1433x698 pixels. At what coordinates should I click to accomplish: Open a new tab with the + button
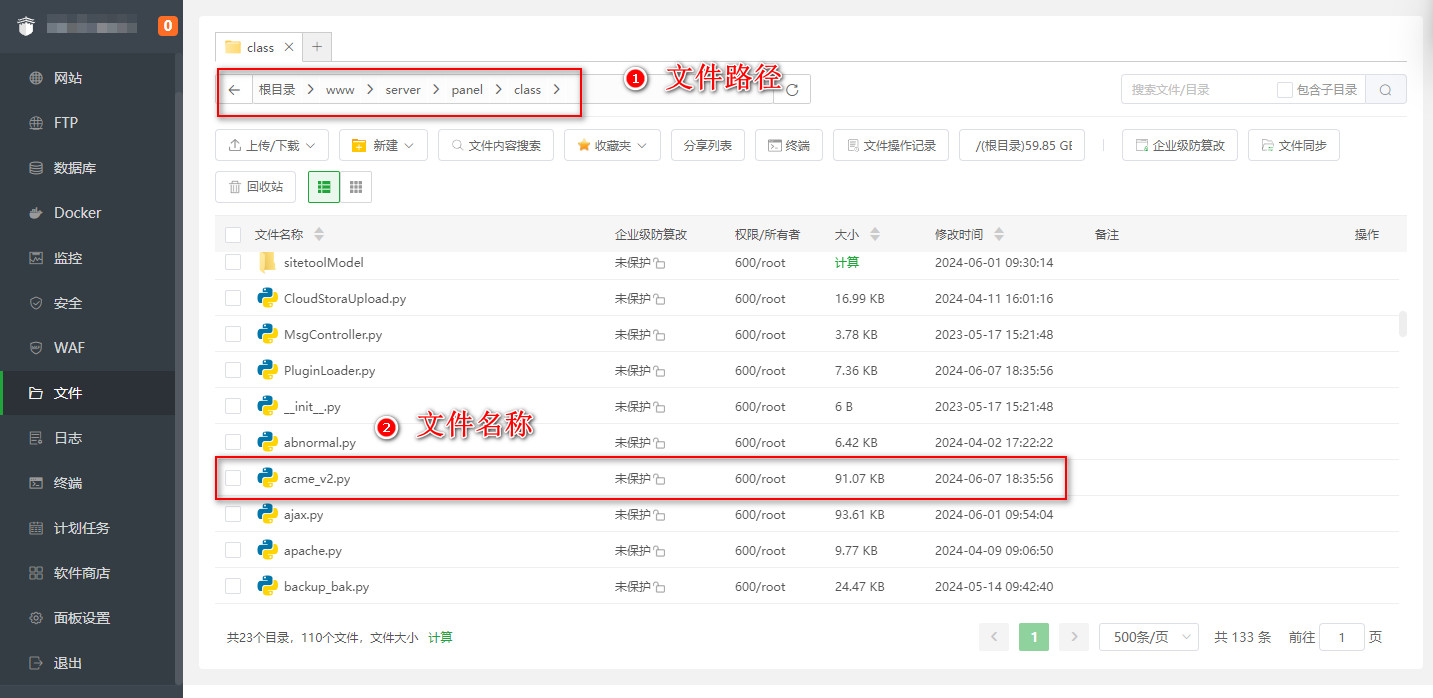point(316,46)
